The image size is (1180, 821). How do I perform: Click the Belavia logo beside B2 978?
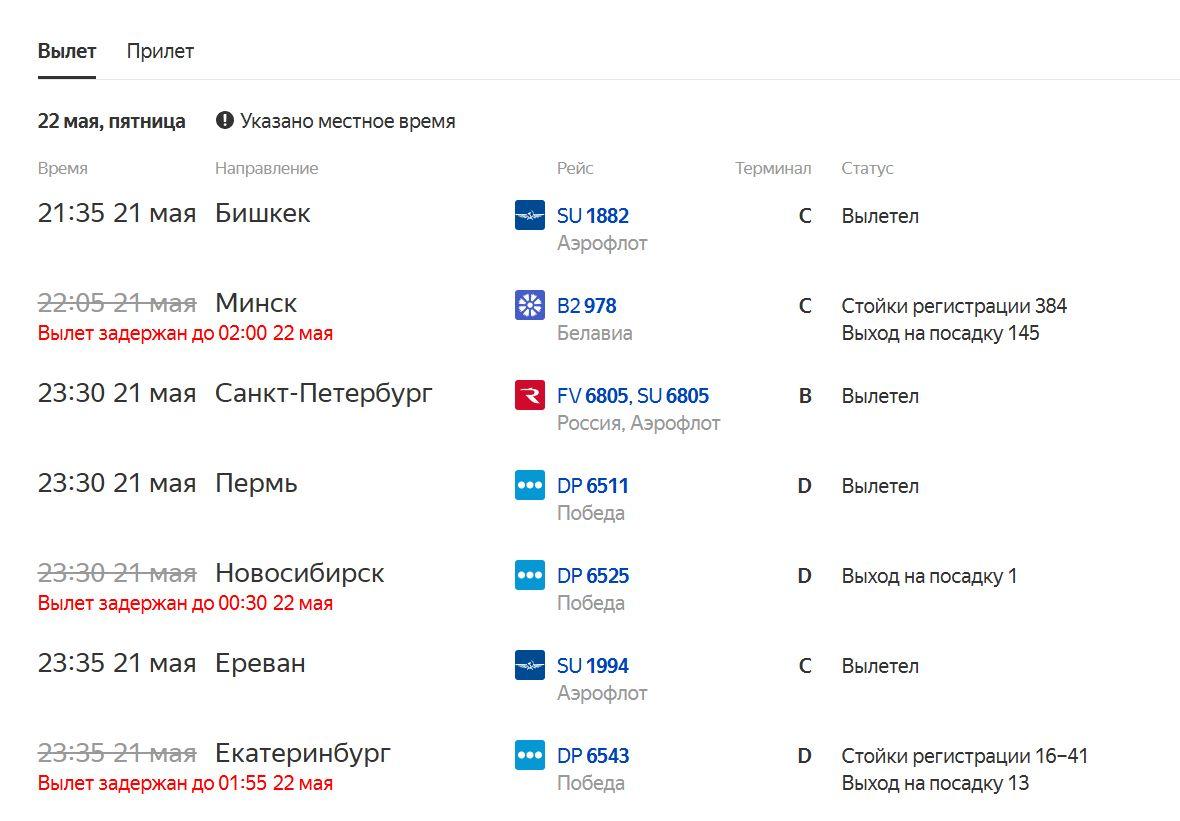tap(530, 305)
